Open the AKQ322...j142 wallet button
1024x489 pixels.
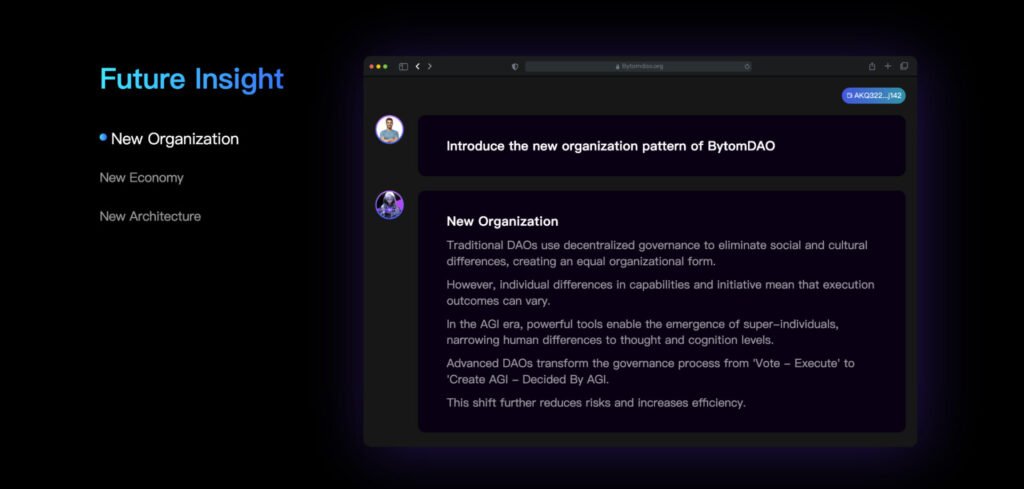tap(873, 95)
